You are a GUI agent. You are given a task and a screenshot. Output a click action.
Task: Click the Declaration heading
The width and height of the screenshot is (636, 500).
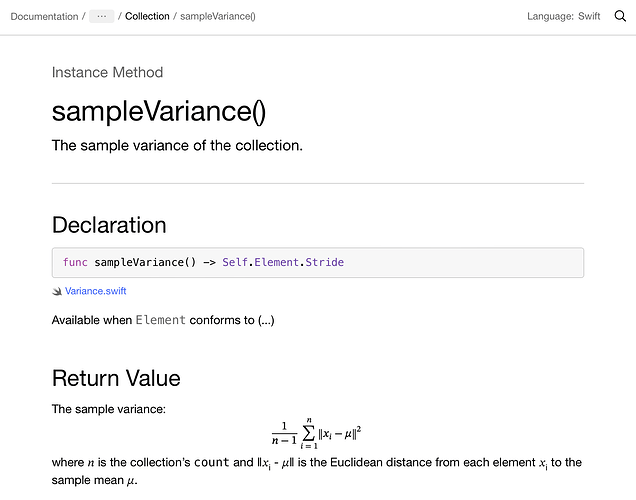click(x=109, y=225)
